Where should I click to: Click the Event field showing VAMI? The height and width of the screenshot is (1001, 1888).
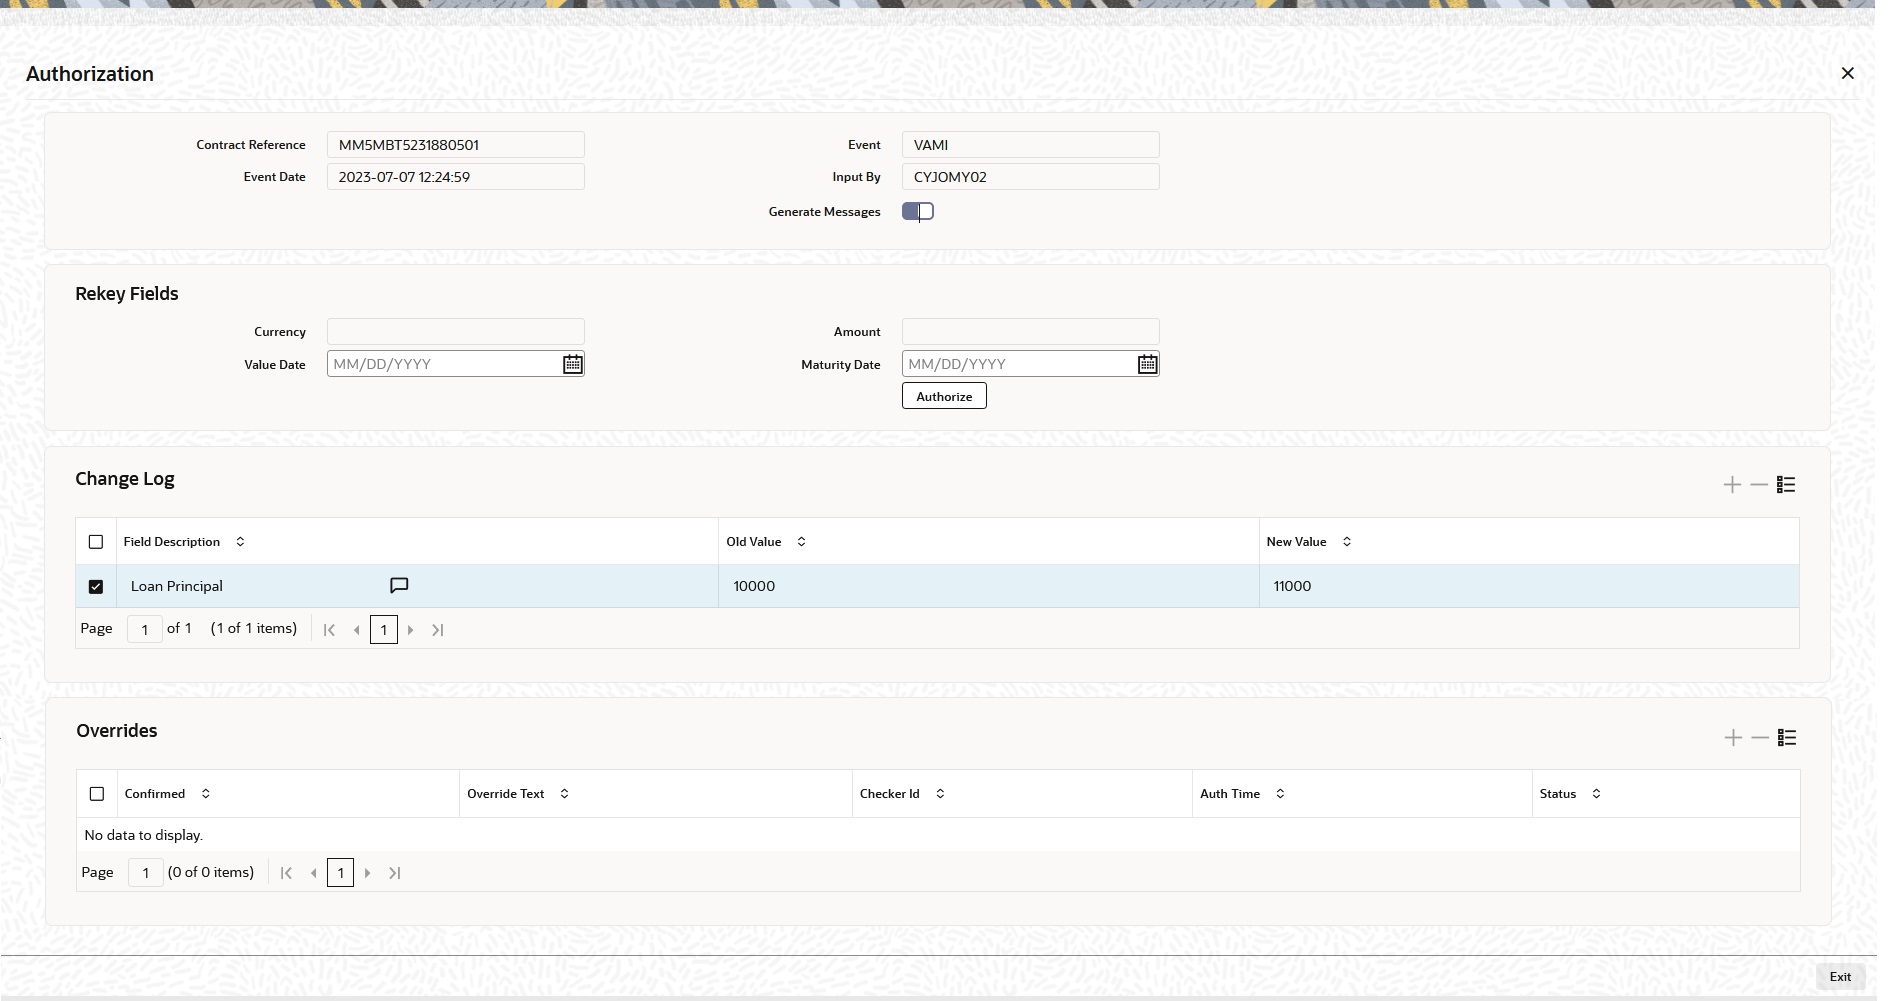pos(1031,145)
